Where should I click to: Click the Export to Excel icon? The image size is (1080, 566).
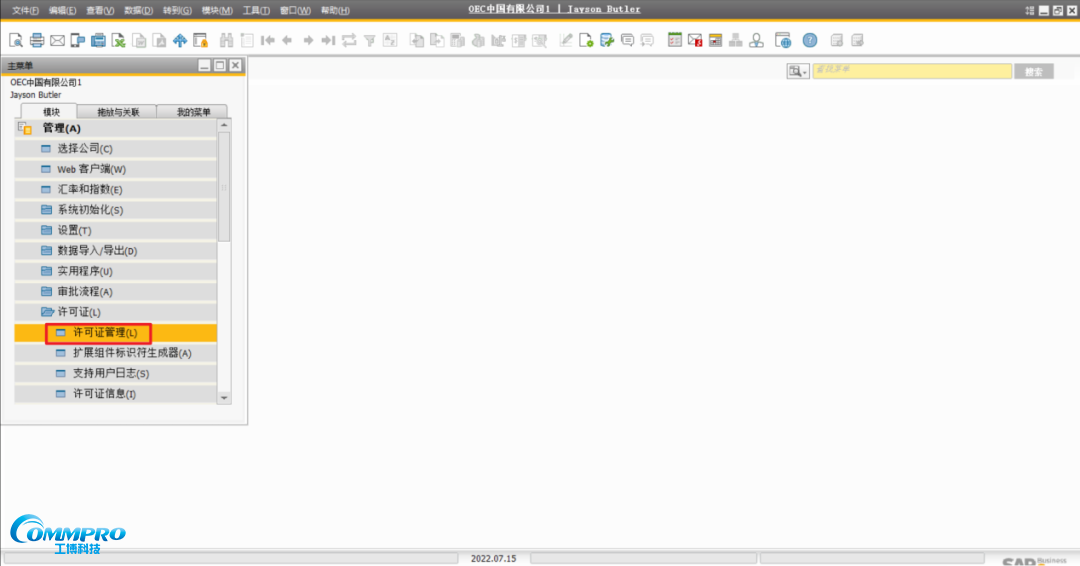(x=119, y=41)
